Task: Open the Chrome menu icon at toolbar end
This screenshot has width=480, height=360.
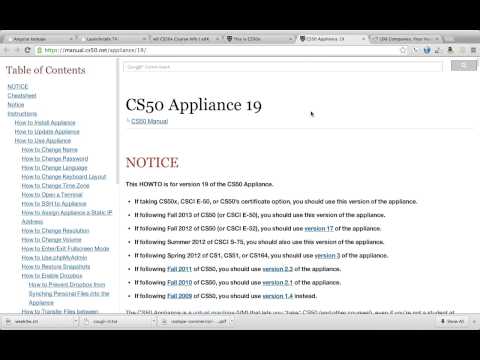Action: click(x=473, y=50)
